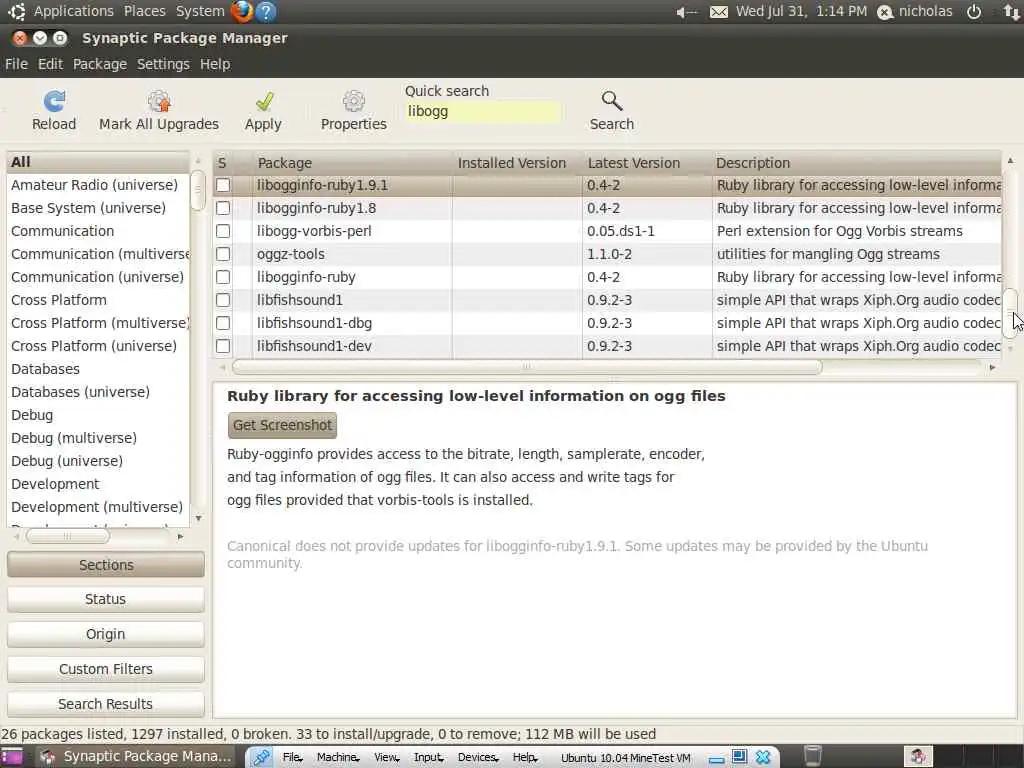Open Synaptic Help menu
The width and height of the screenshot is (1024, 768).
click(215, 64)
